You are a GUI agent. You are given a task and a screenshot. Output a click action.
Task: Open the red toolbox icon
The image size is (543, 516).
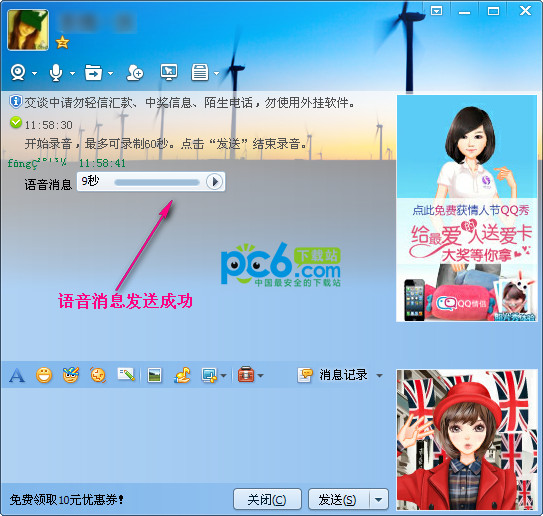pyautogui.click(x=246, y=375)
